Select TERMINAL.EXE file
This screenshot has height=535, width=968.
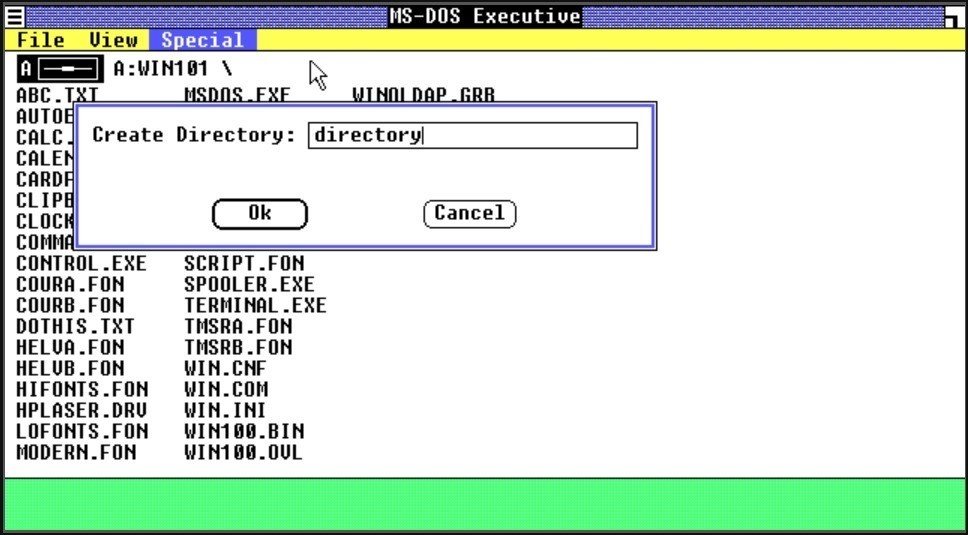click(256, 305)
